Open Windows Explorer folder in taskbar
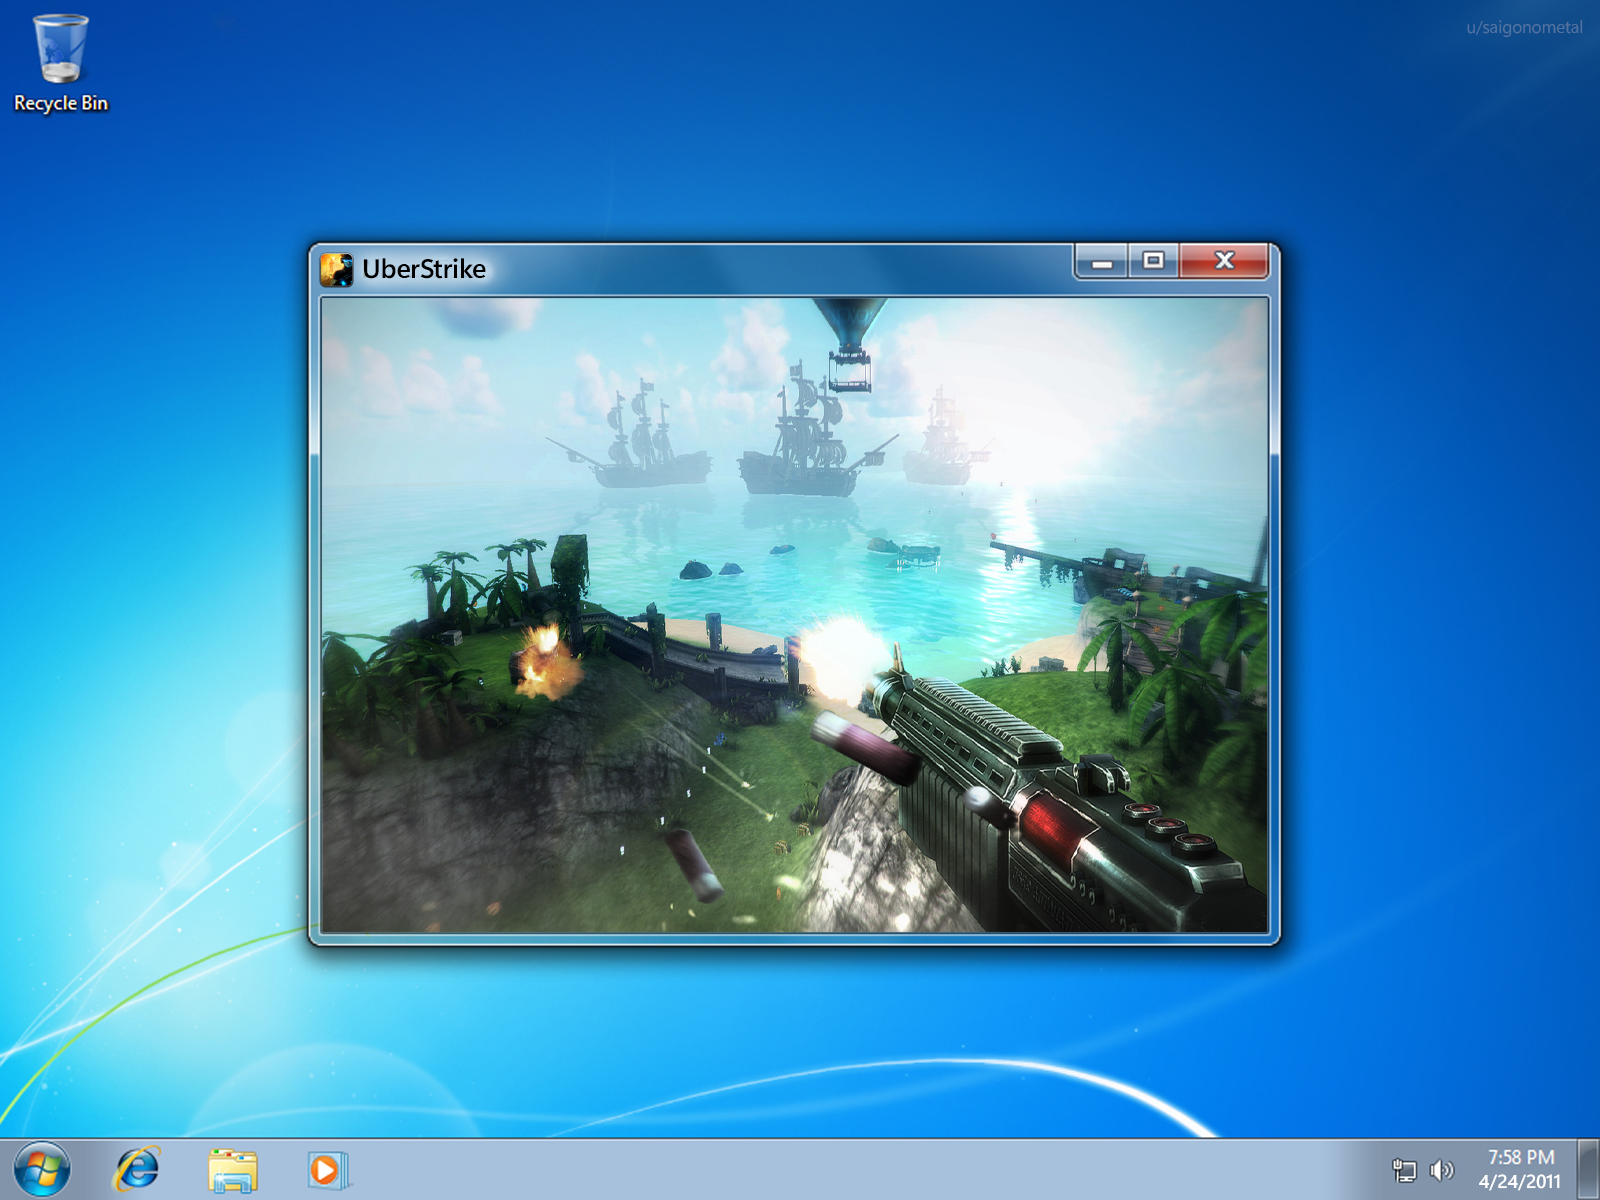The image size is (1600, 1200). coord(233,1170)
